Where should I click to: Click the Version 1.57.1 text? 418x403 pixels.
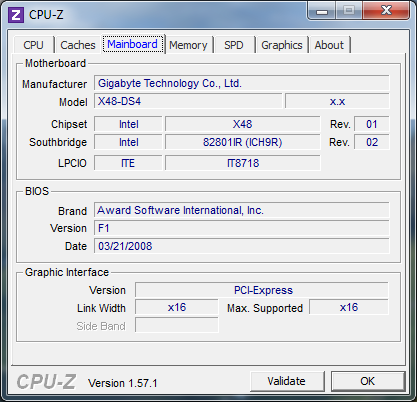pyautogui.click(x=123, y=383)
